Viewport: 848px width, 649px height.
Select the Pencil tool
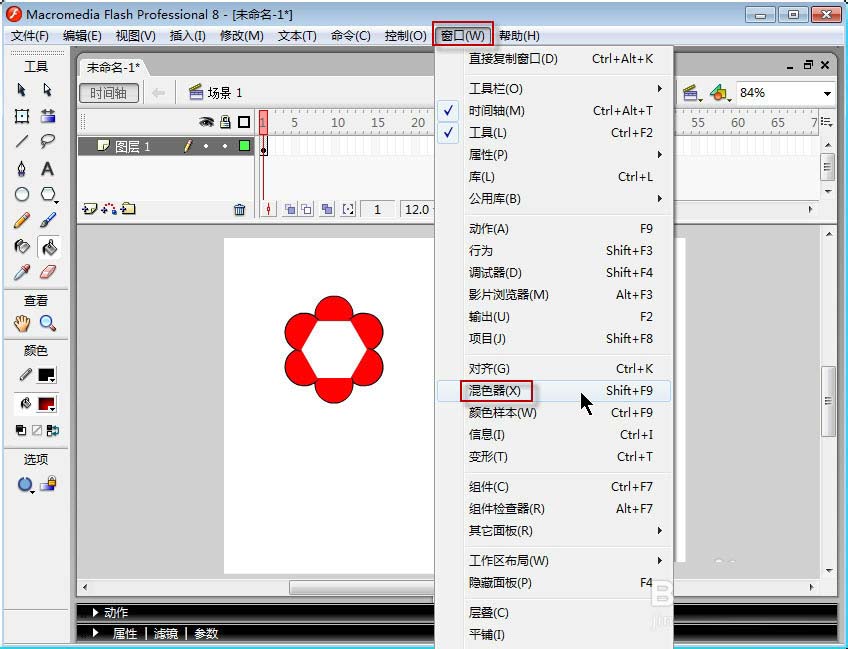[22, 220]
